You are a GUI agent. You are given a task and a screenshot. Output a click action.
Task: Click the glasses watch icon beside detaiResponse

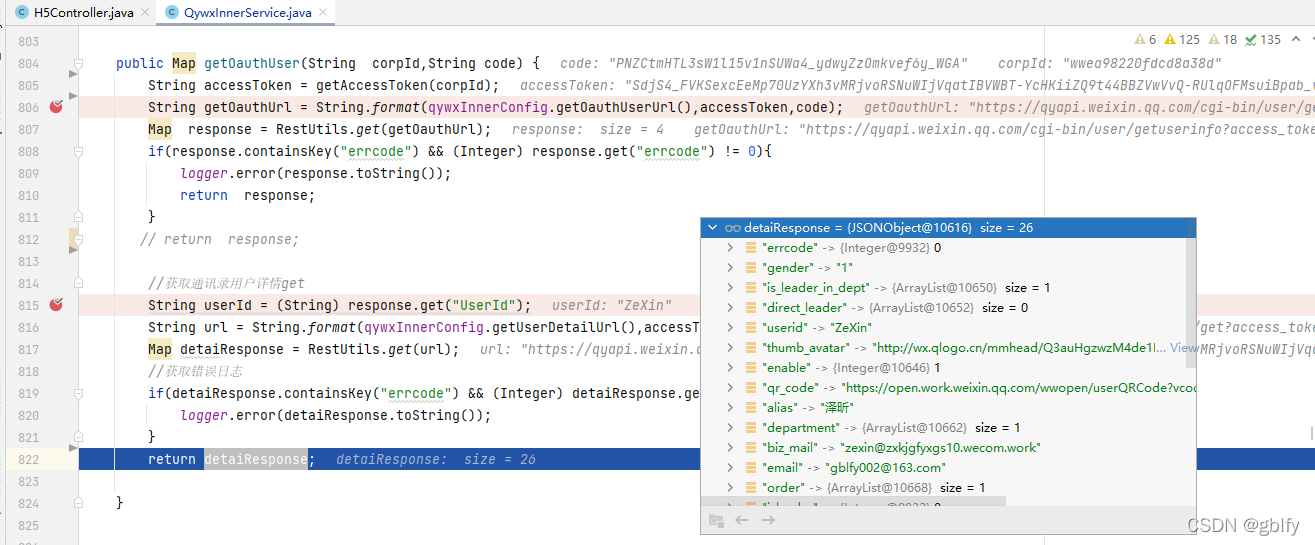732,228
